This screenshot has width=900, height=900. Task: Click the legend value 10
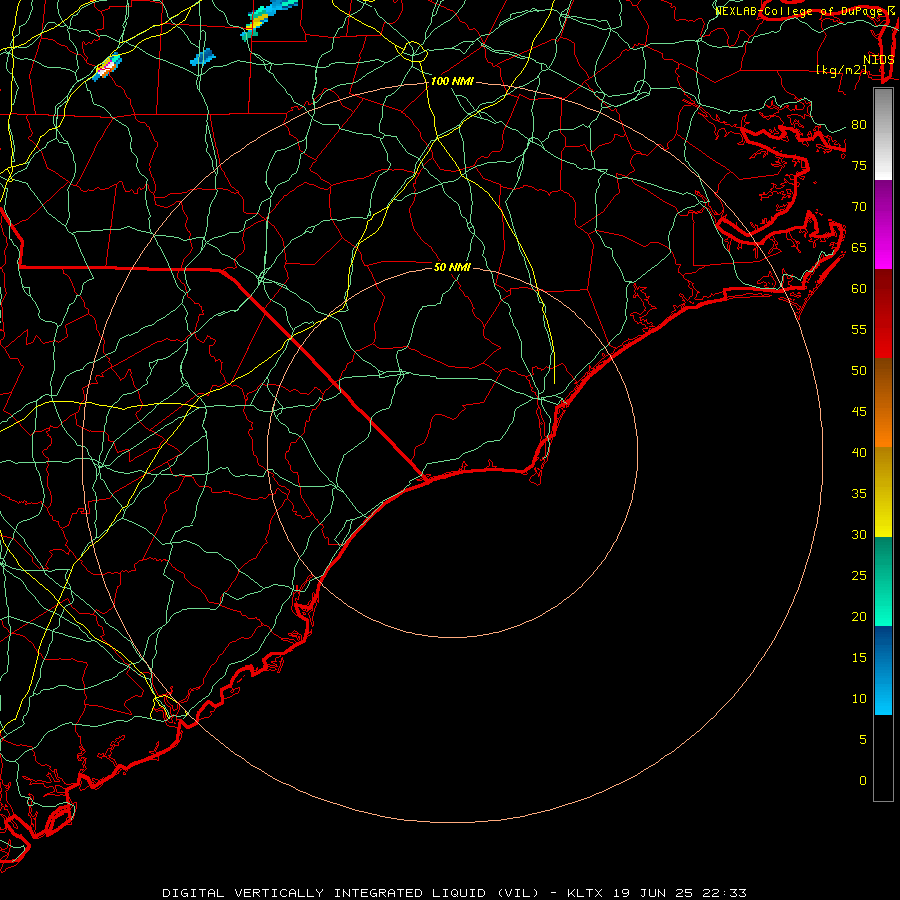pyautogui.click(x=859, y=699)
